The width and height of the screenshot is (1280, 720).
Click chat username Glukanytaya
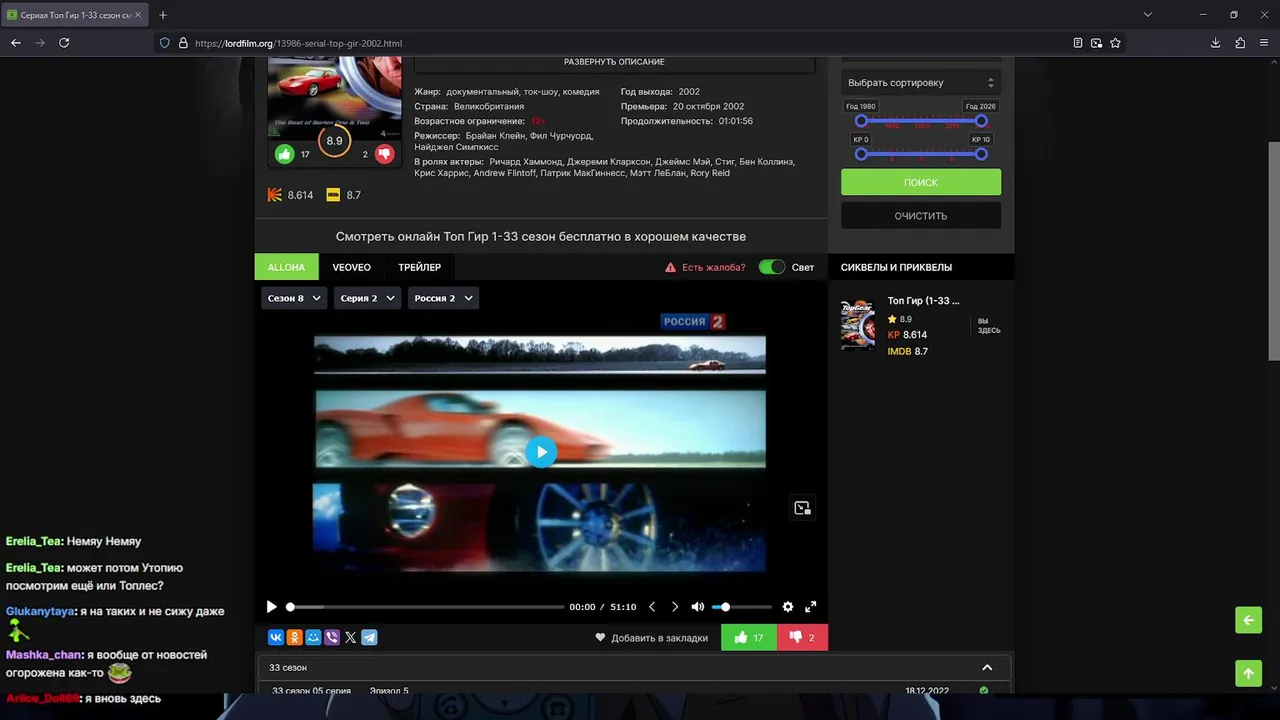pos(40,611)
